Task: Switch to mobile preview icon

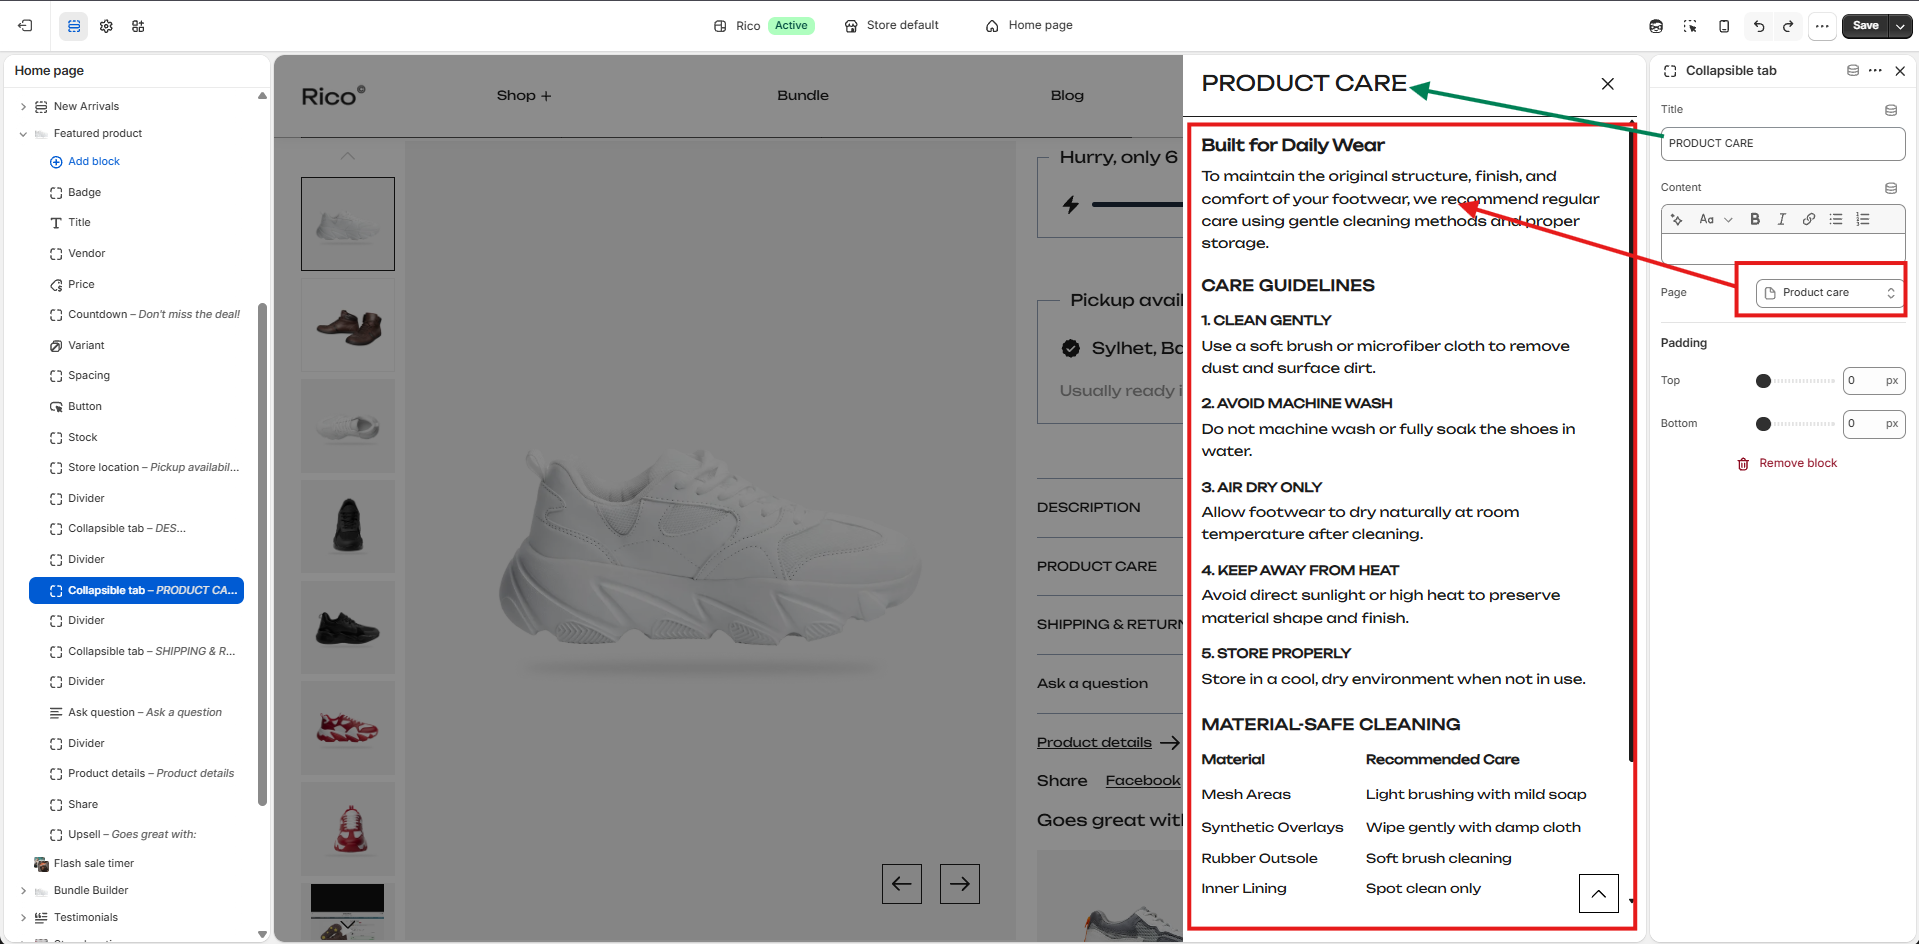Action: (1724, 26)
